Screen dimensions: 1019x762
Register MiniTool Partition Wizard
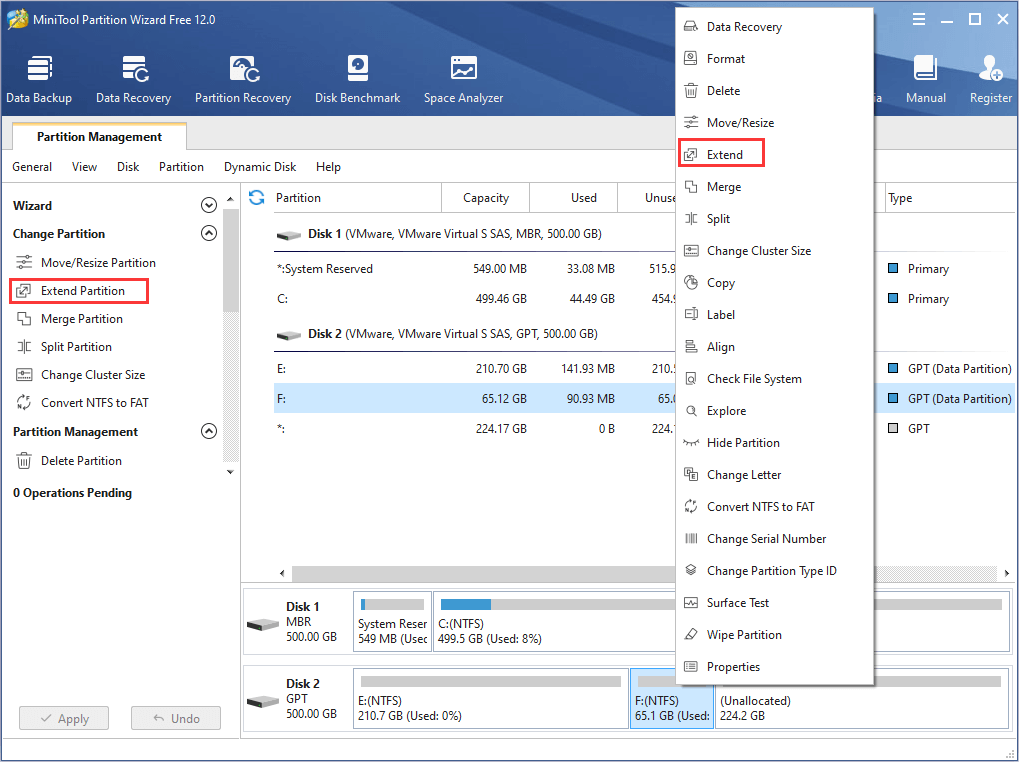click(989, 78)
